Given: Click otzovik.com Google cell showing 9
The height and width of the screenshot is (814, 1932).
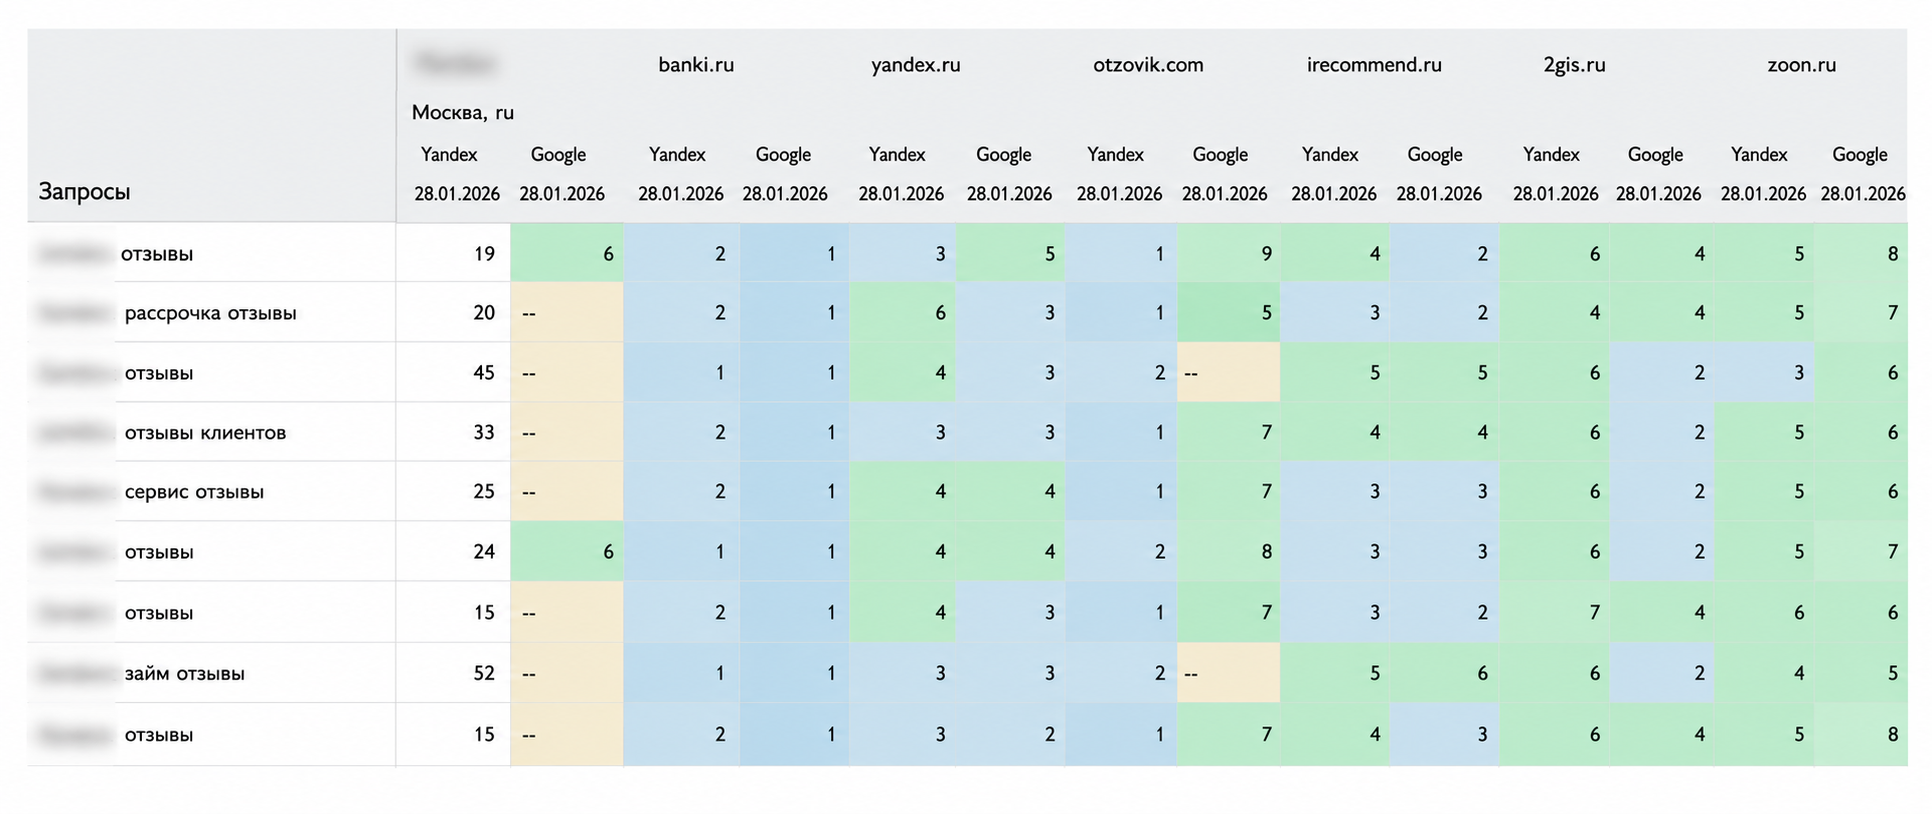Looking at the screenshot, I should pos(1228,253).
